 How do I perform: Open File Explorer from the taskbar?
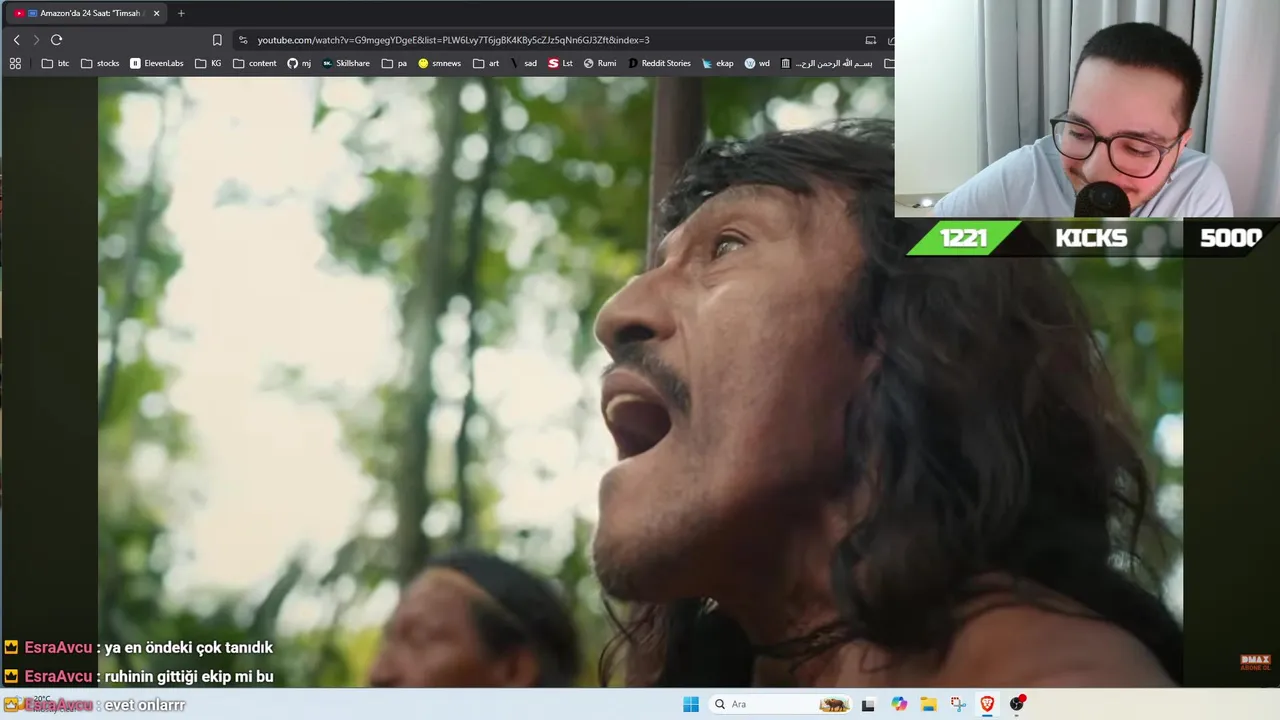[928, 704]
